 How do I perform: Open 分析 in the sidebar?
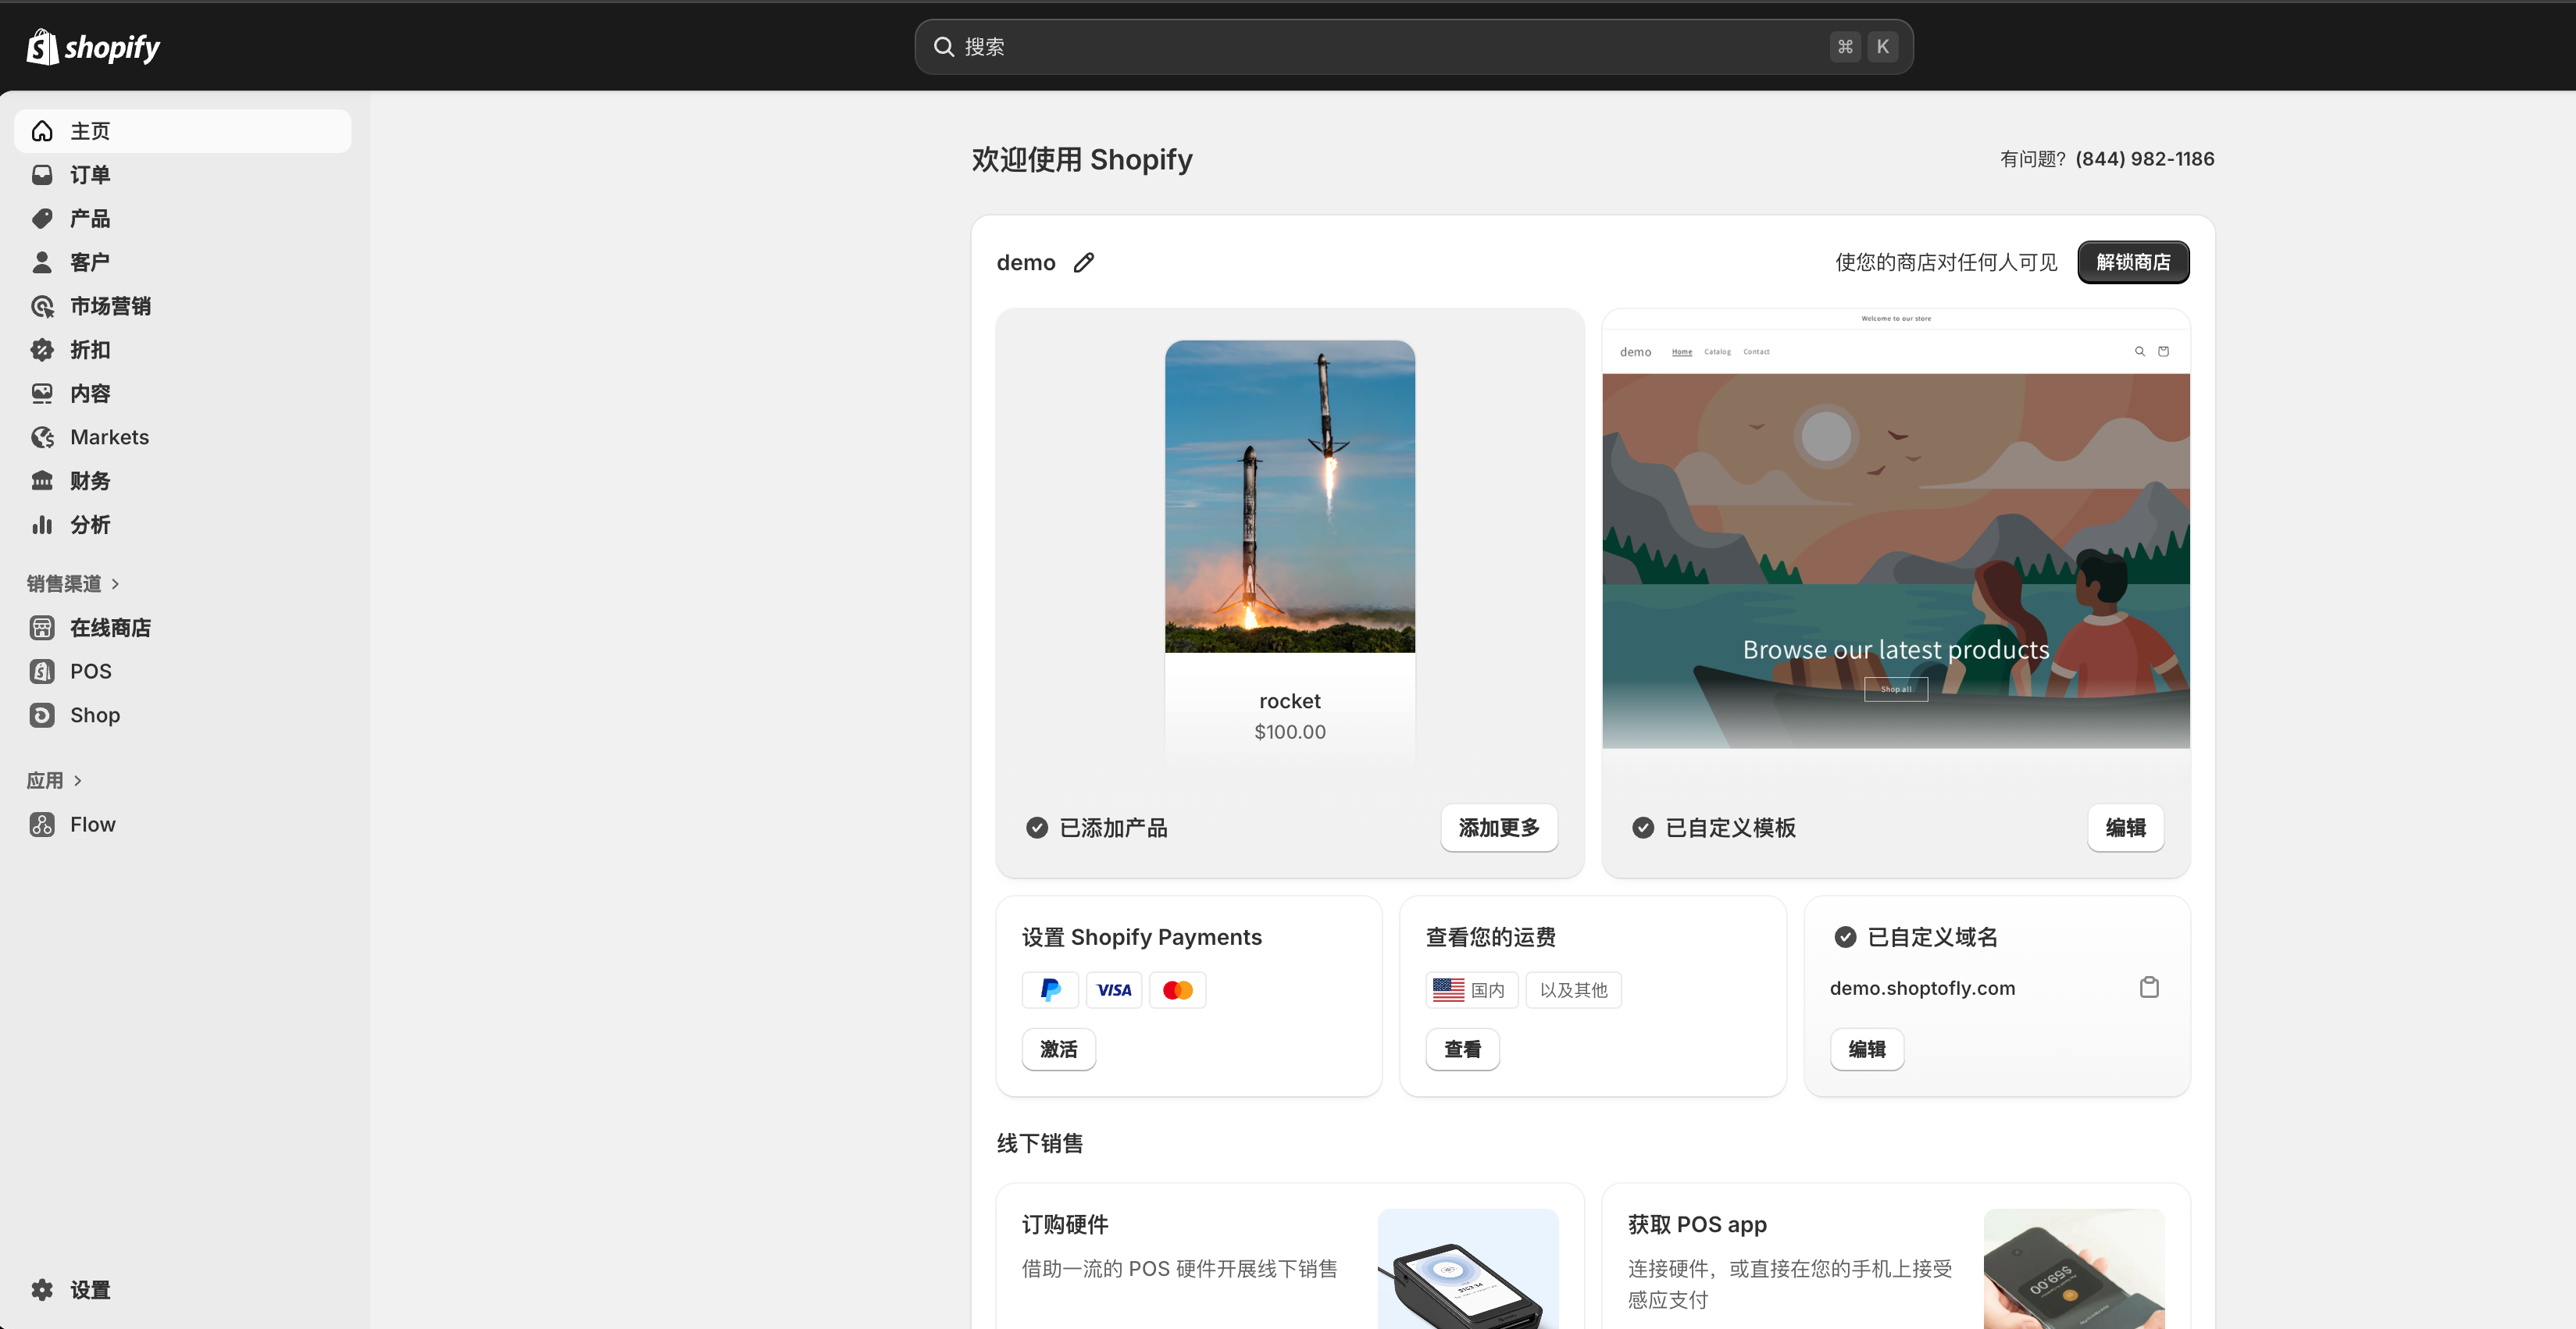pos(183,525)
